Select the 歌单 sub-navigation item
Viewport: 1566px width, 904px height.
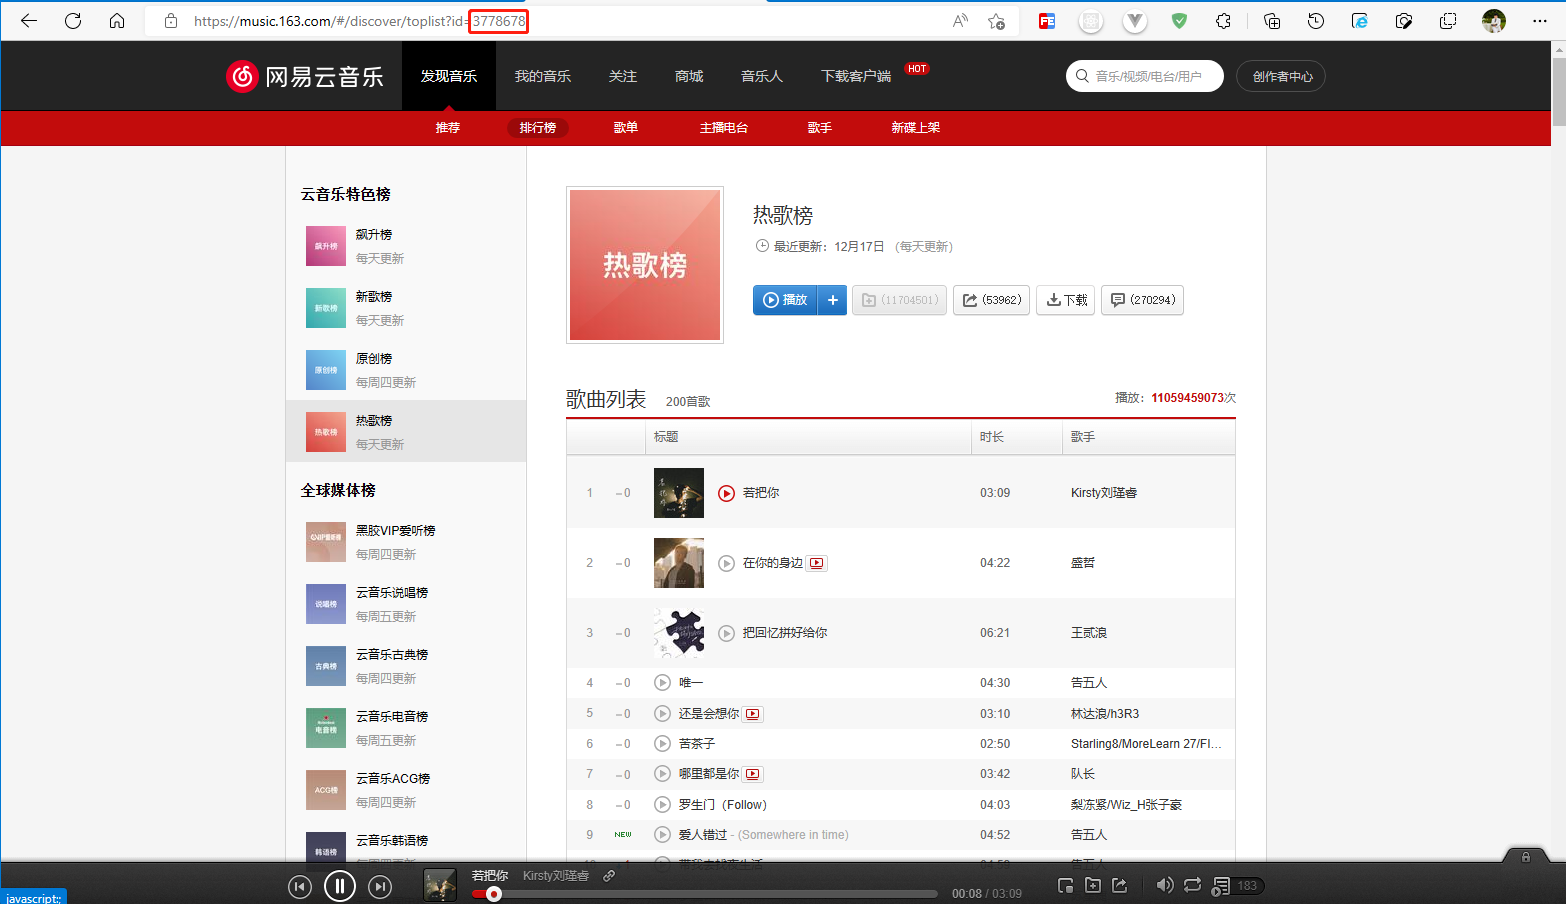[626, 128]
